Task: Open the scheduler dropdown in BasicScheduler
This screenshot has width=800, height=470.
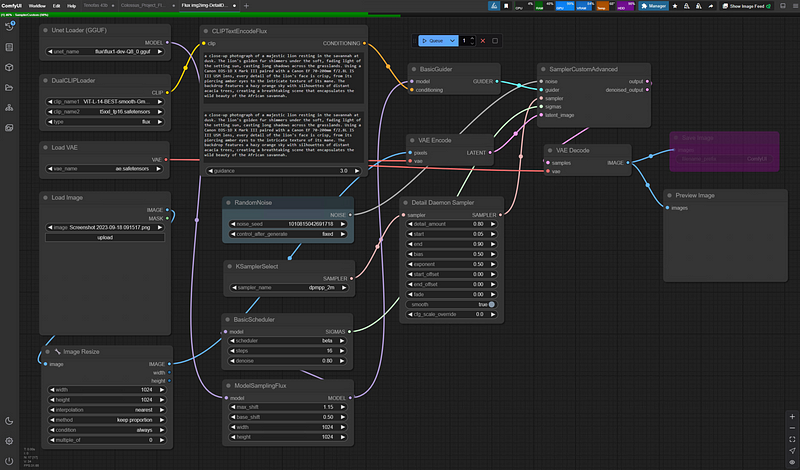Action: (x=288, y=341)
